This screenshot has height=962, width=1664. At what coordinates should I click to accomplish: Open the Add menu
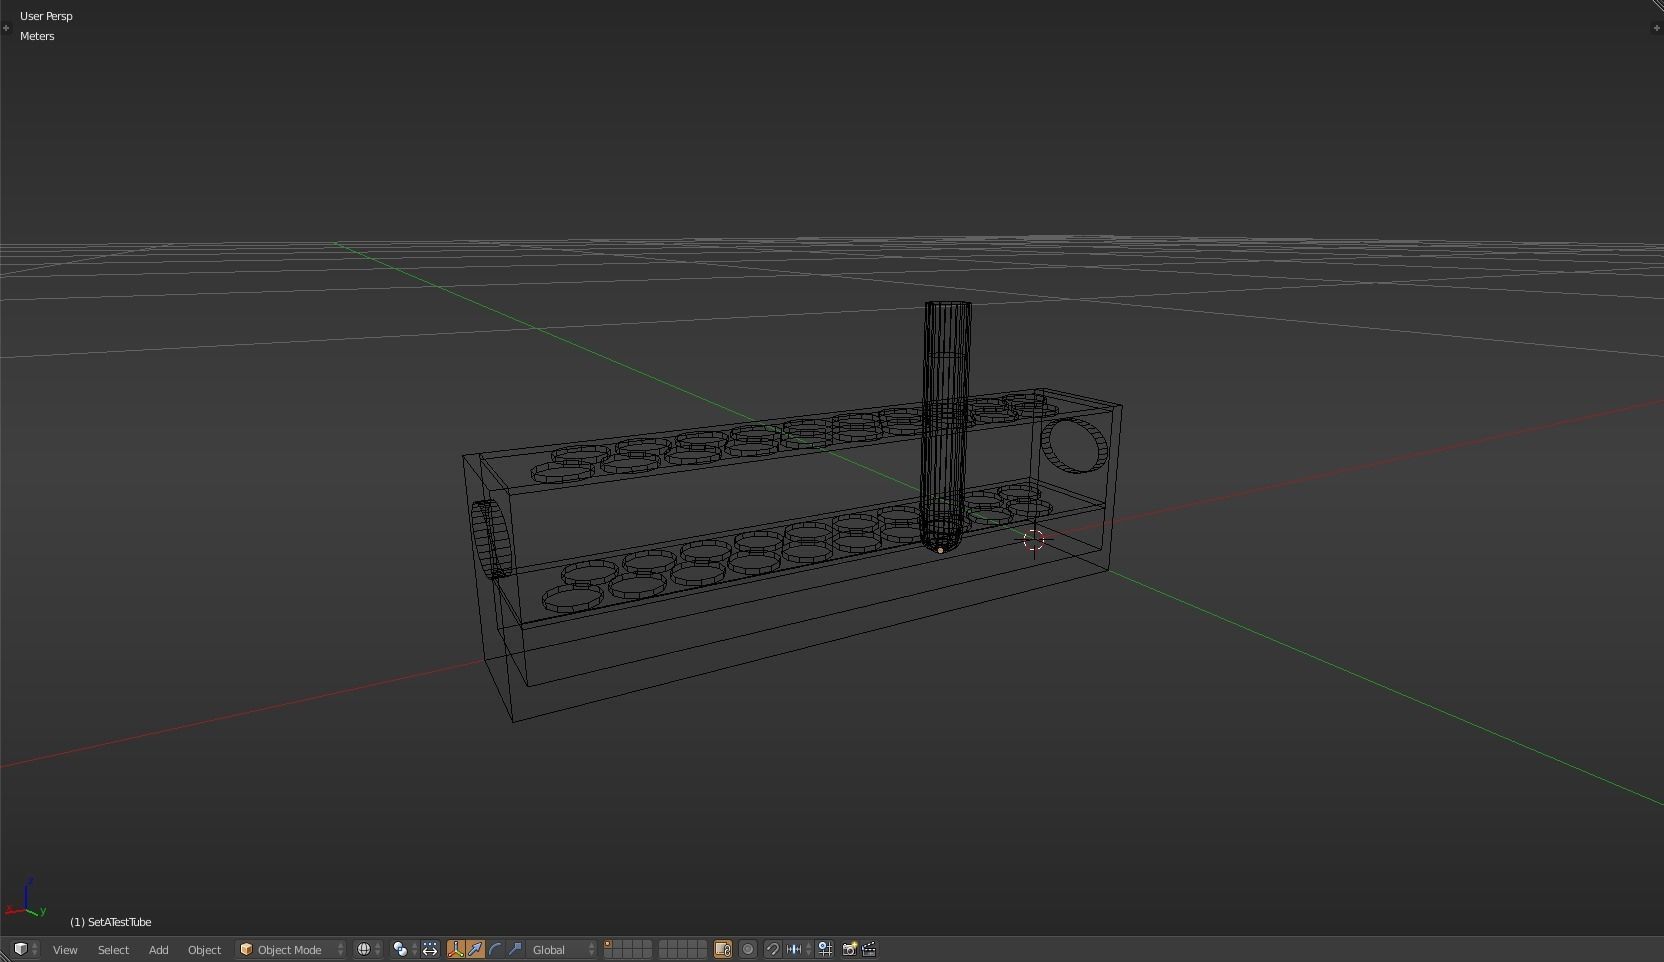[158, 949]
